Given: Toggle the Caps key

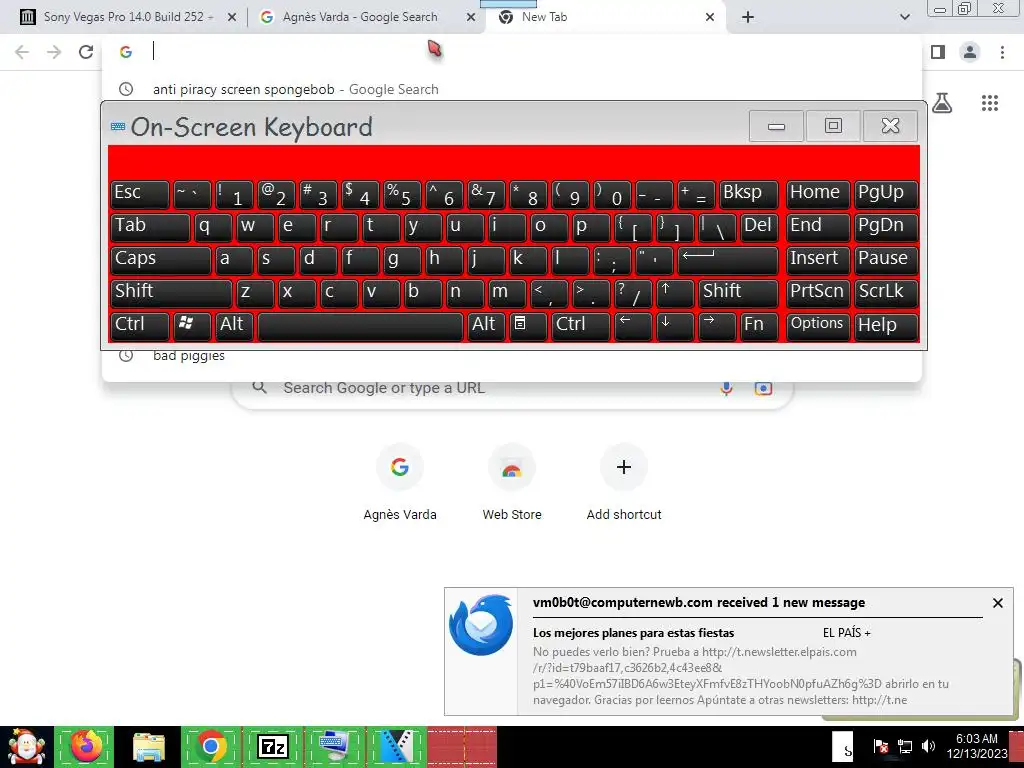Looking at the screenshot, I should coord(161,261).
